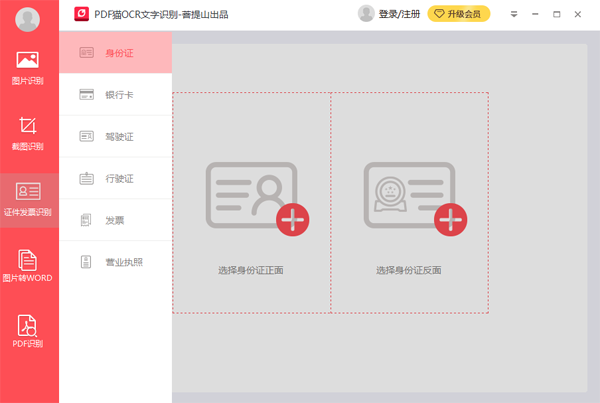Minimize the PDF猫OCR window
The image size is (600, 403).
click(537, 14)
